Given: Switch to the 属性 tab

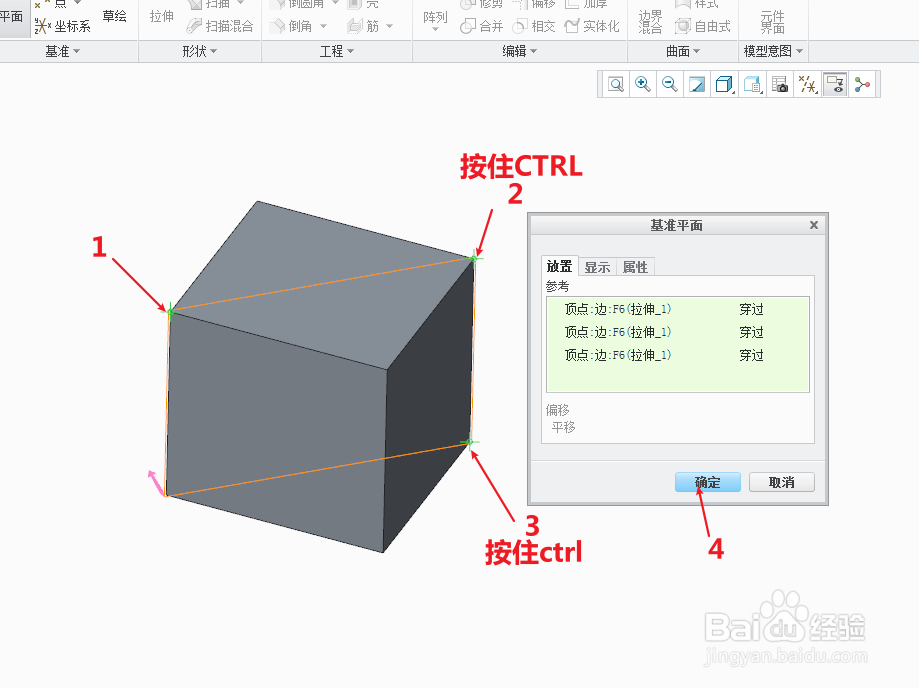Looking at the screenshot, I should click(636, 266).
